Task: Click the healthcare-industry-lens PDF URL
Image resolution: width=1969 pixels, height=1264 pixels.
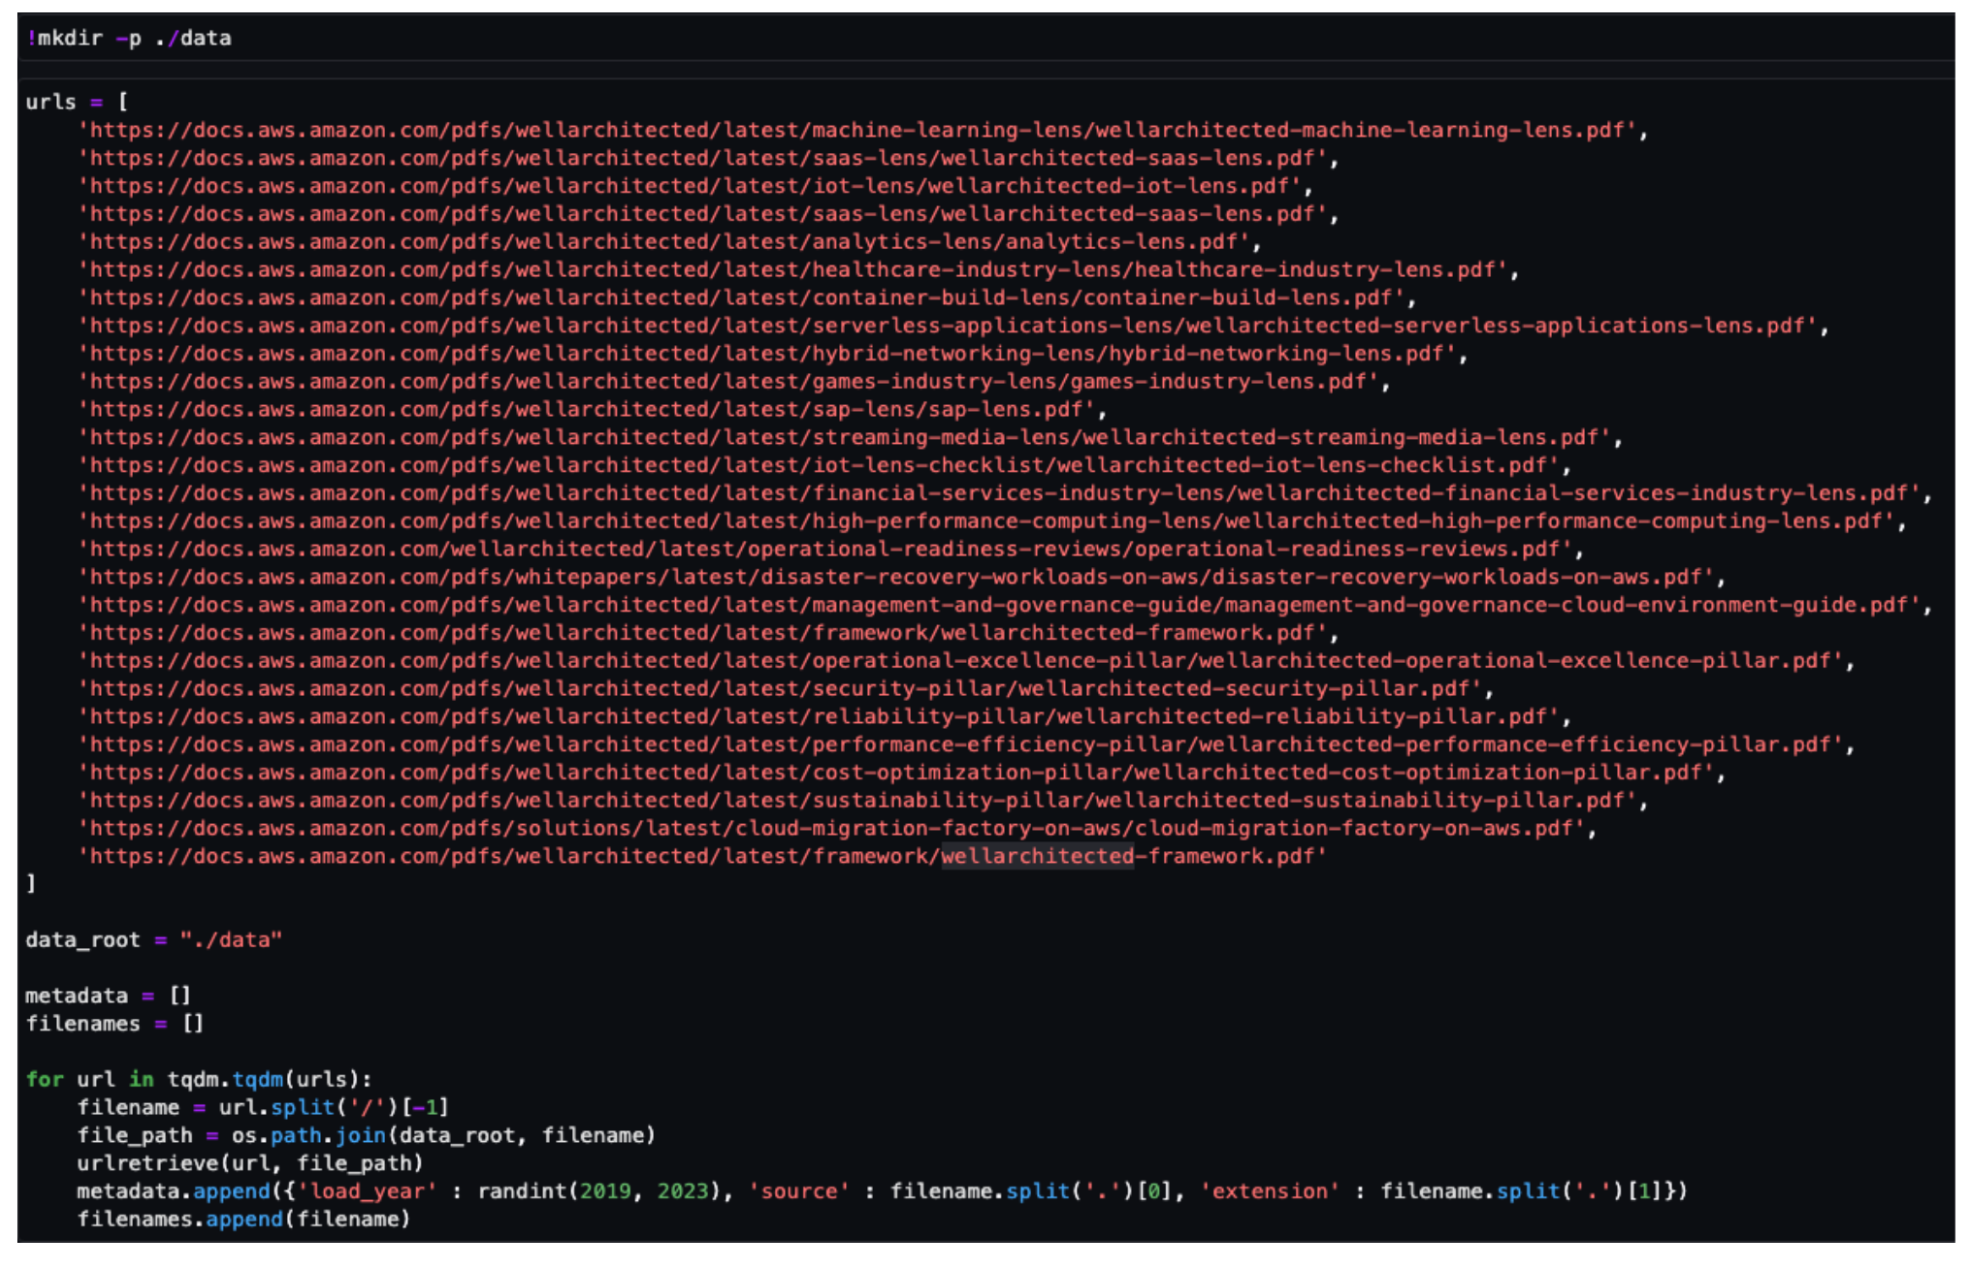Action: pyautogui.click(x=797, y=270)
